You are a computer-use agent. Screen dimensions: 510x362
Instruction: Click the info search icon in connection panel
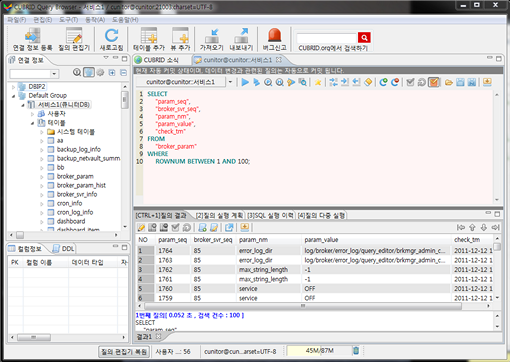click(x=77, y=72)
